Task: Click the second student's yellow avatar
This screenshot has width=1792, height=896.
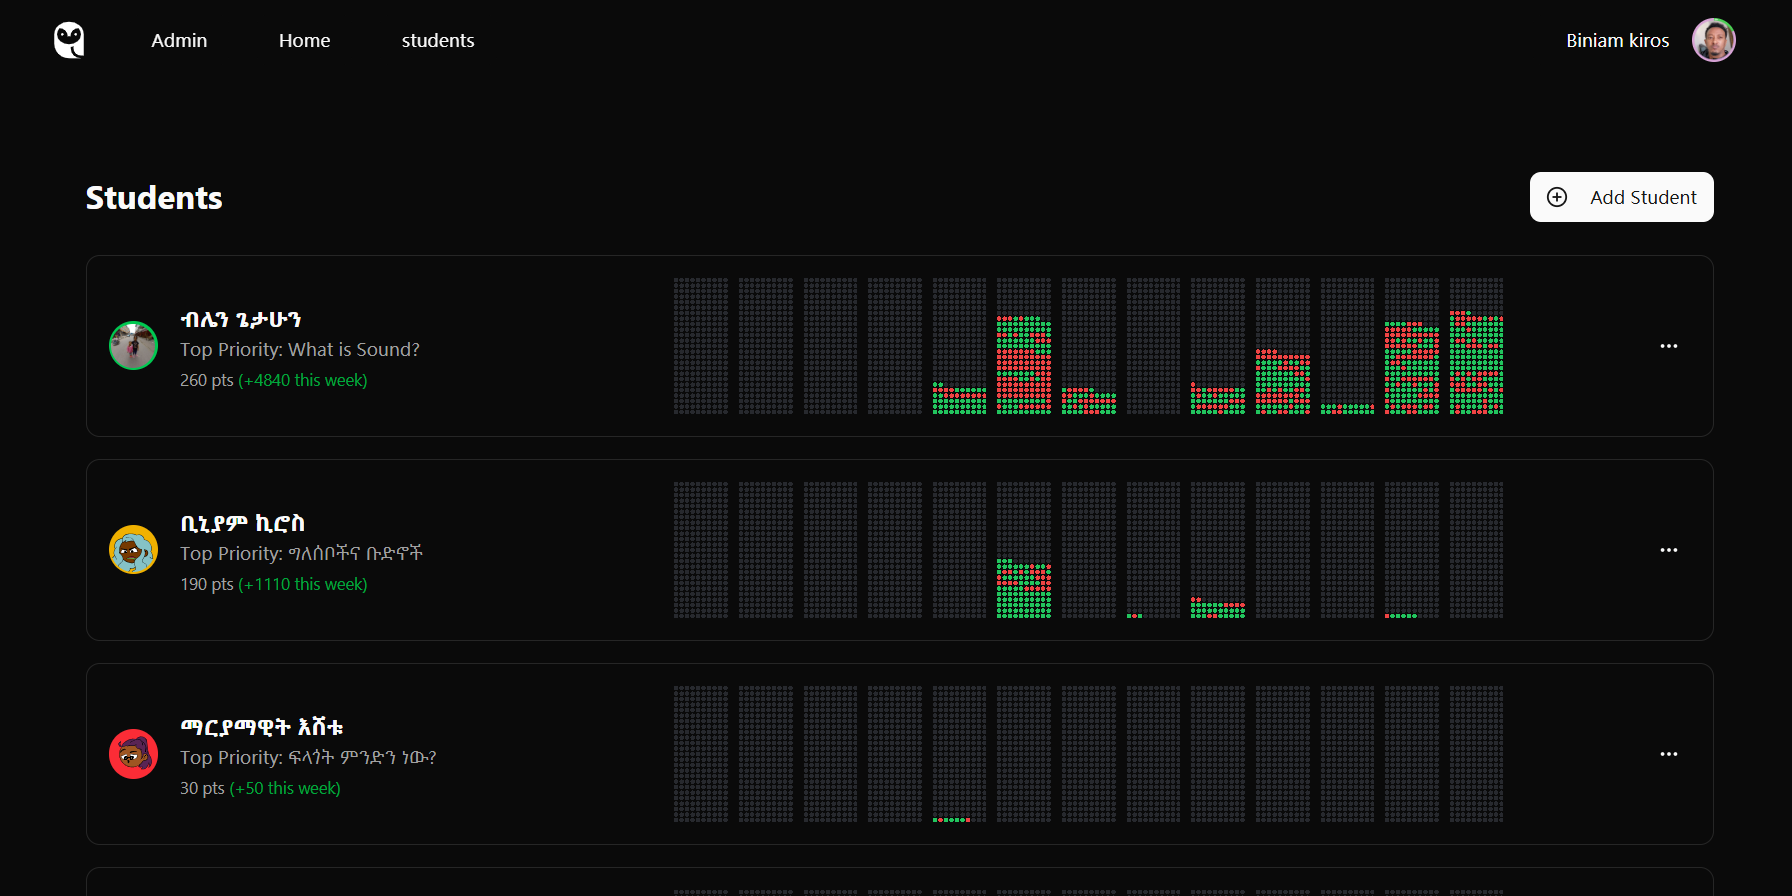Action: coord(133,550)
